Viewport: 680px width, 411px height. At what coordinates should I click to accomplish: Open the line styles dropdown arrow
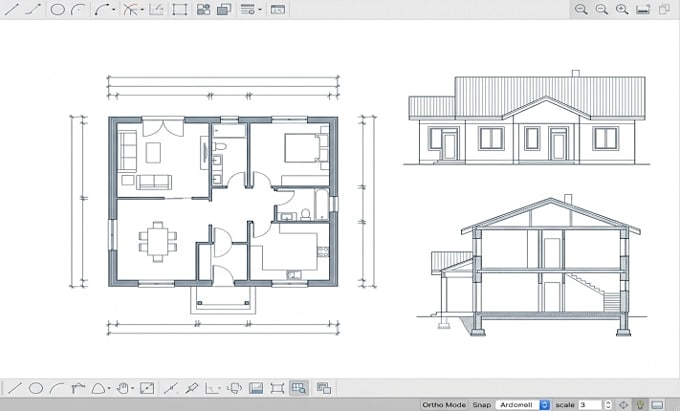point(260,10)
